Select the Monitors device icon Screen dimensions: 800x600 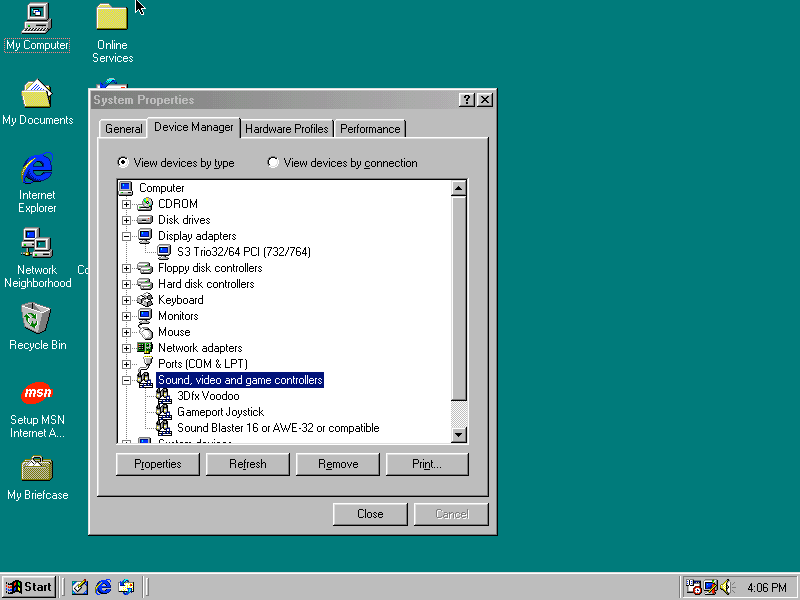pyautogui.click(x=145, y=316)
